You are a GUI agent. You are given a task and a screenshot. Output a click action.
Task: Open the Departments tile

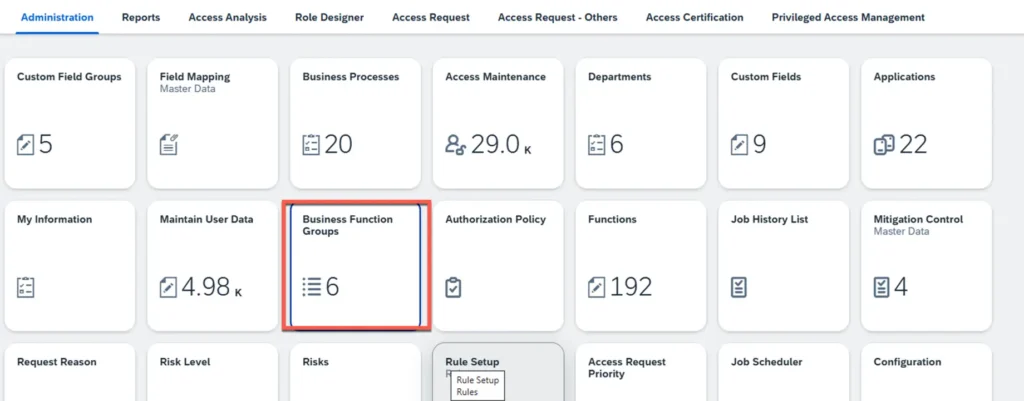pyautogui.click(x=640, y=123)
